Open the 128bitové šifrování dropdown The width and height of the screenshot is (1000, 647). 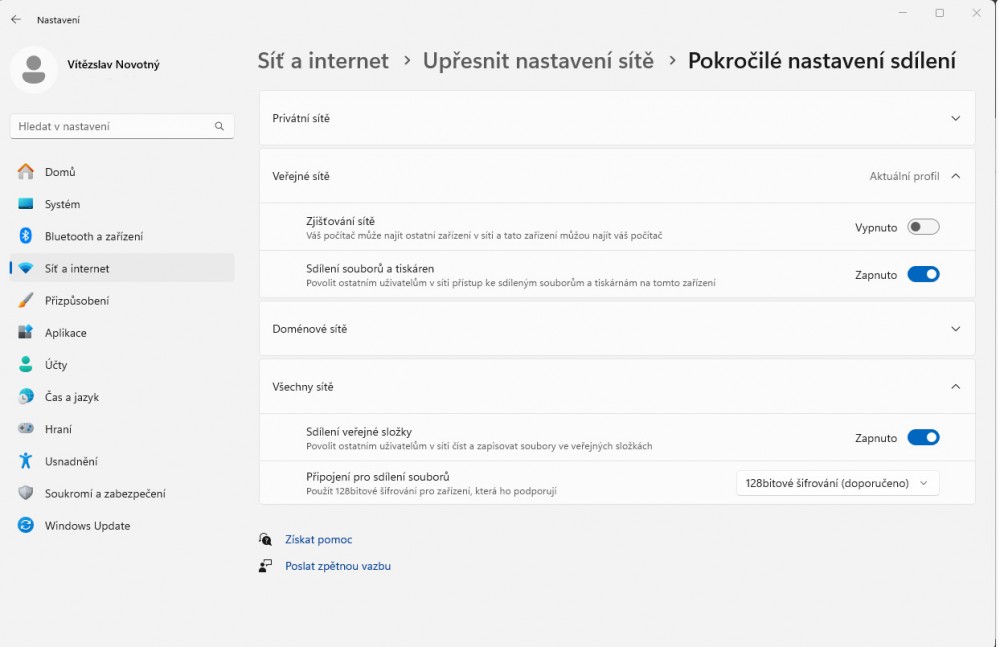(x=837, y=483)
